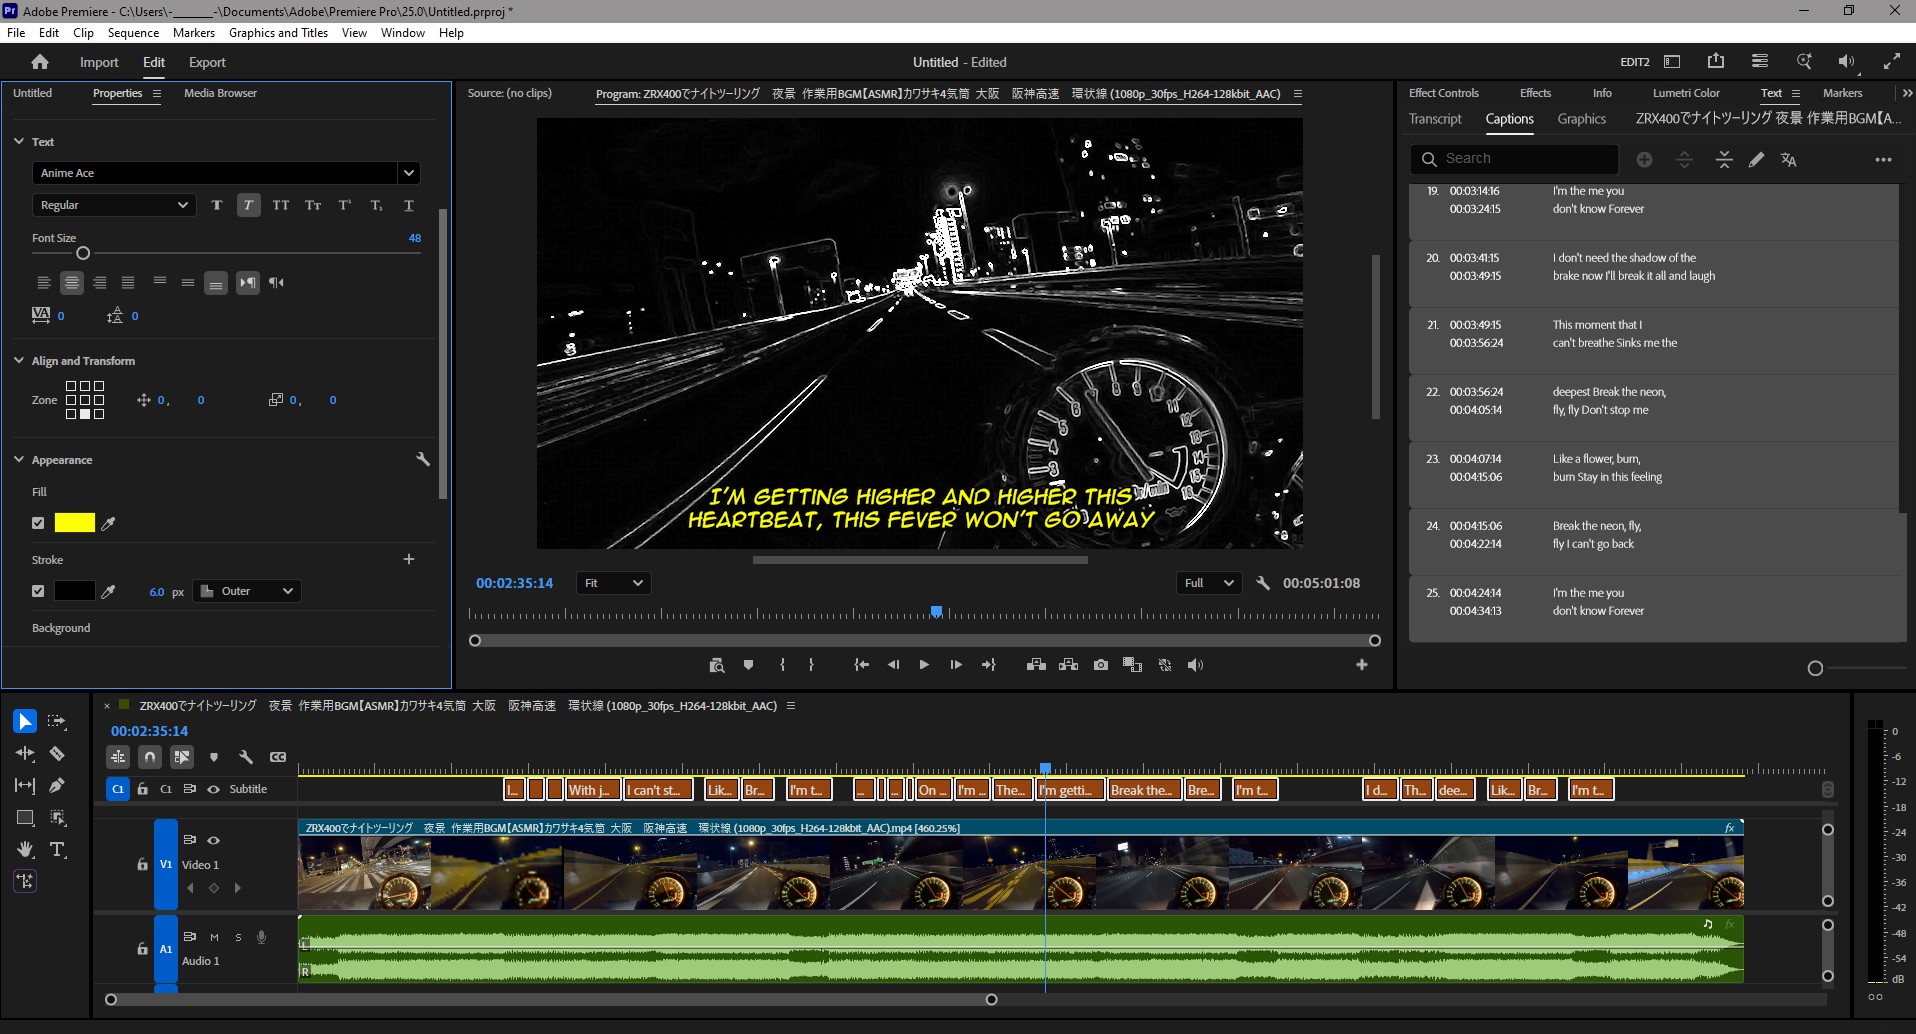This screenshot has height=1034, width=1916.
Task: Go to the In point
Action: pyautogui.click(x=861, y=665)
